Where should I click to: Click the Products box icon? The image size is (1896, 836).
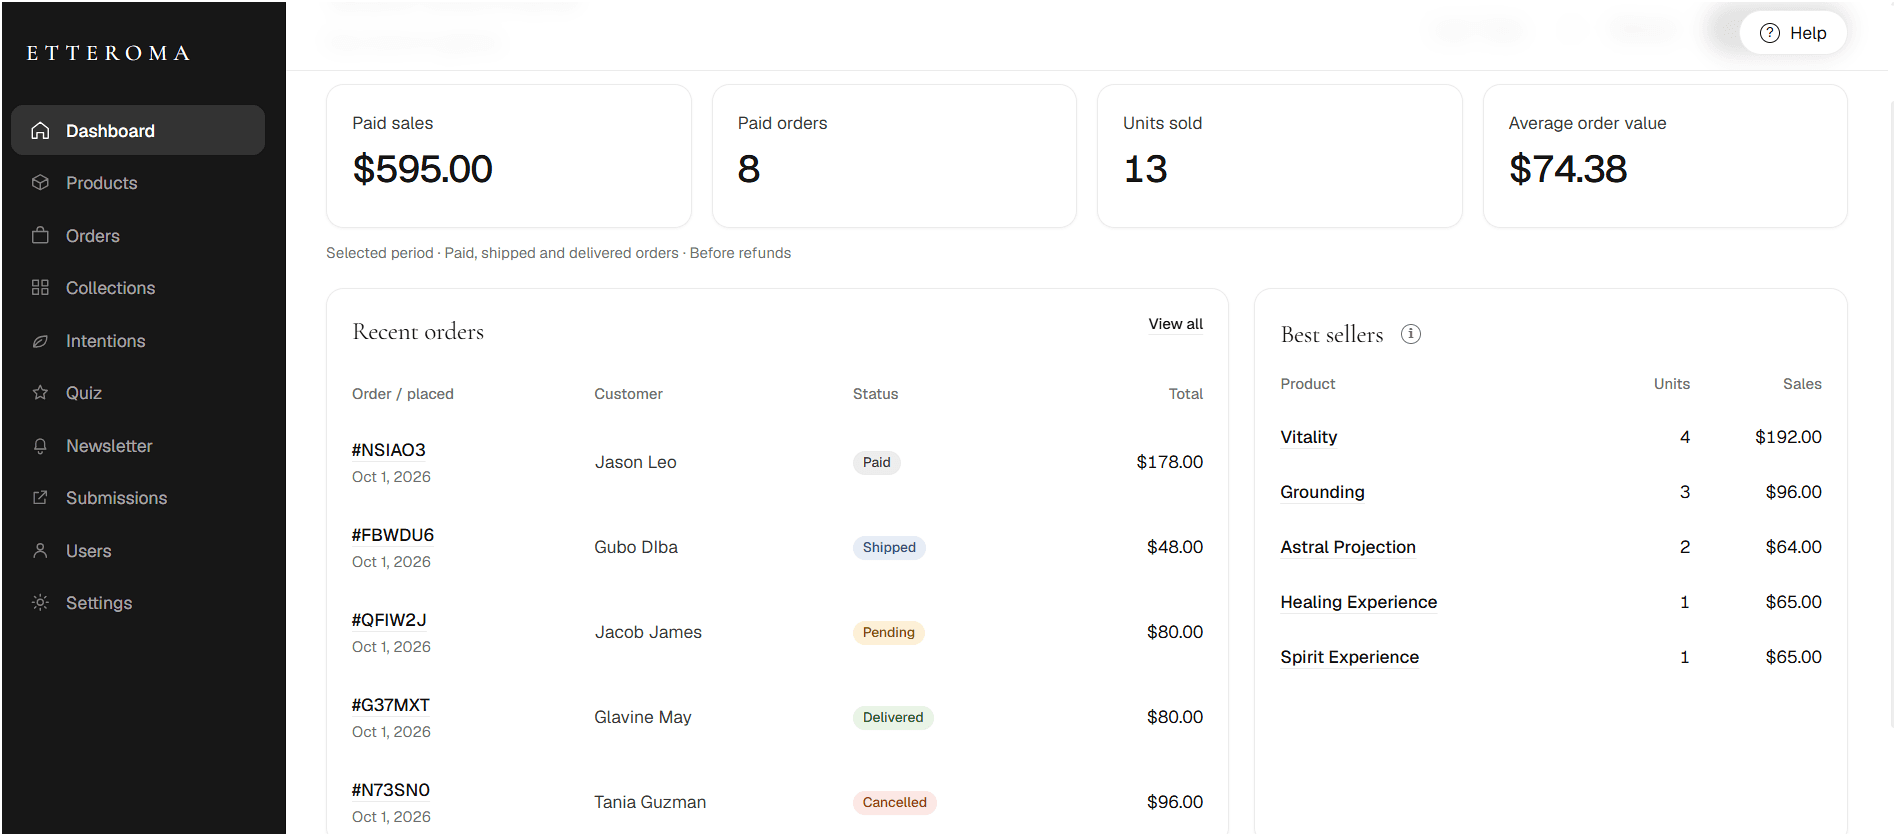pyautogui.click(x=40, y=183)
